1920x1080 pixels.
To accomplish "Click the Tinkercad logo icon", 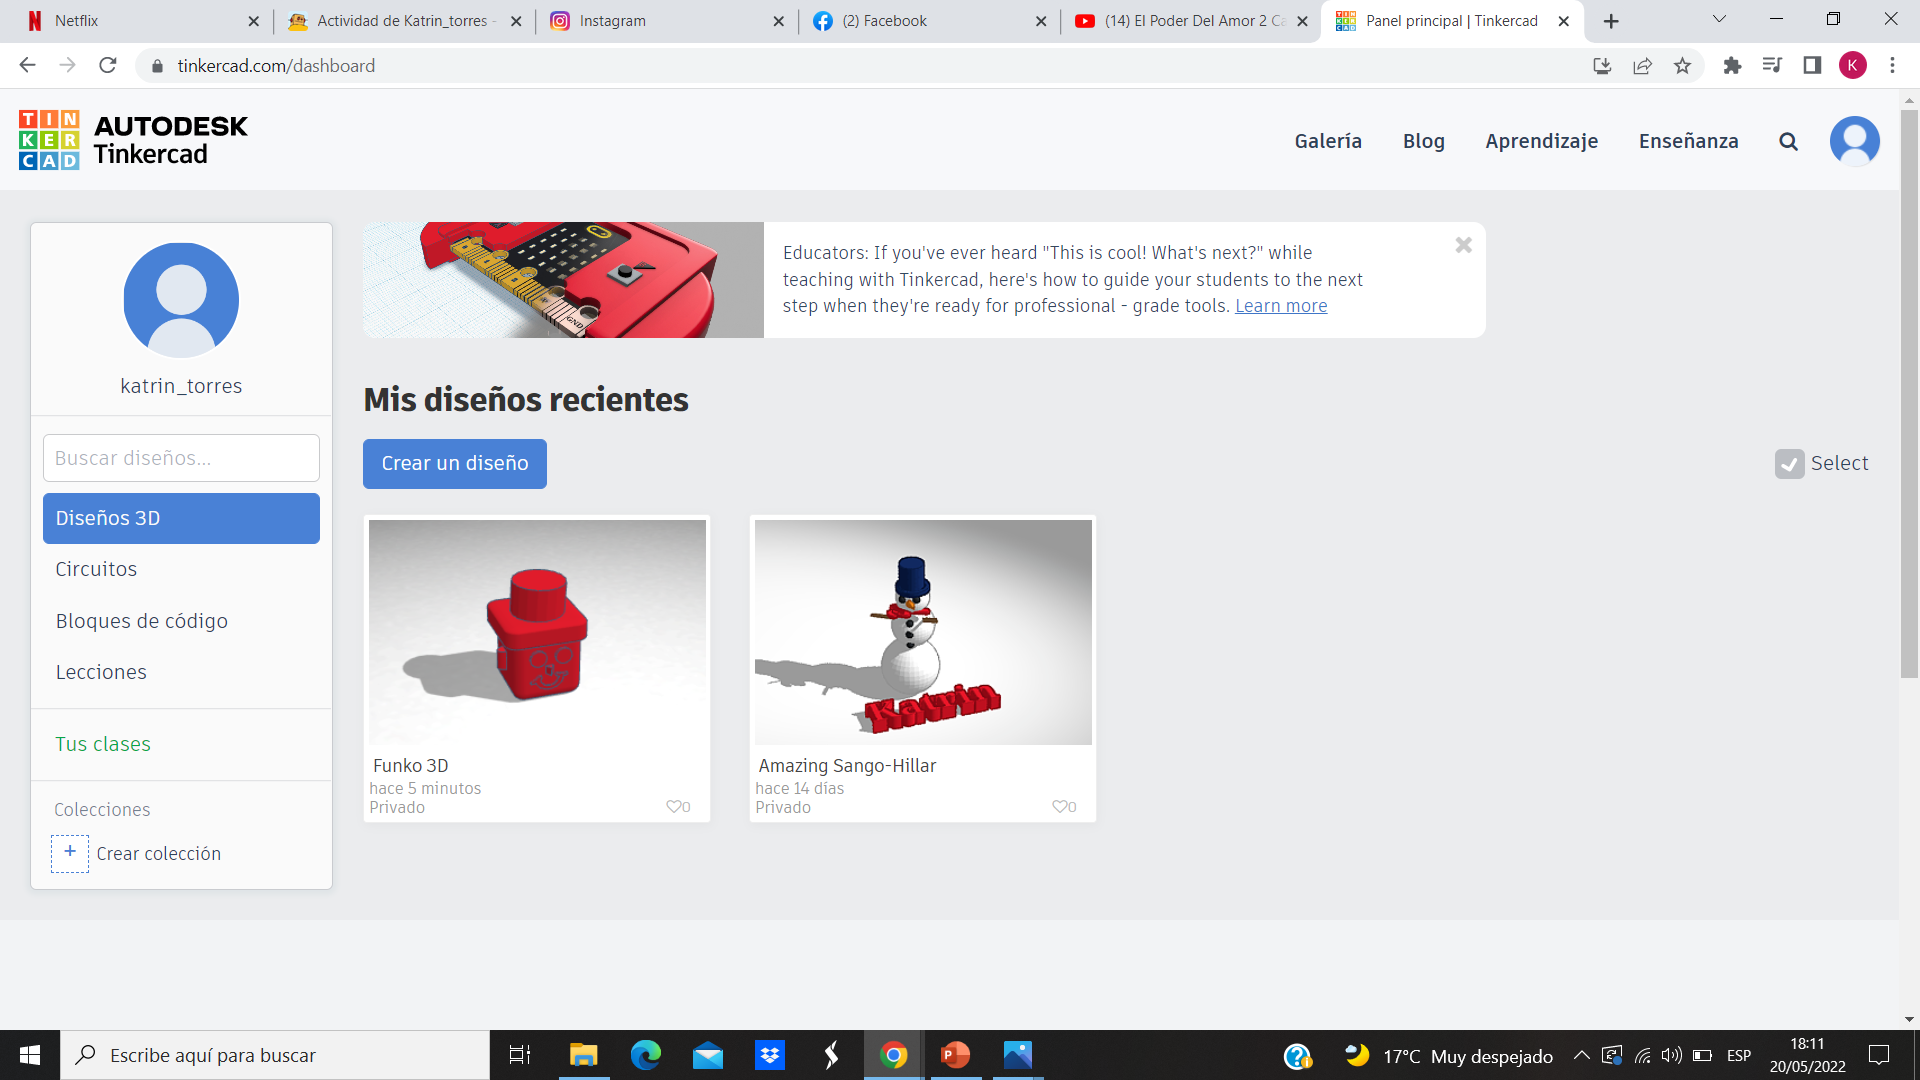I will [x=49, y=140].
